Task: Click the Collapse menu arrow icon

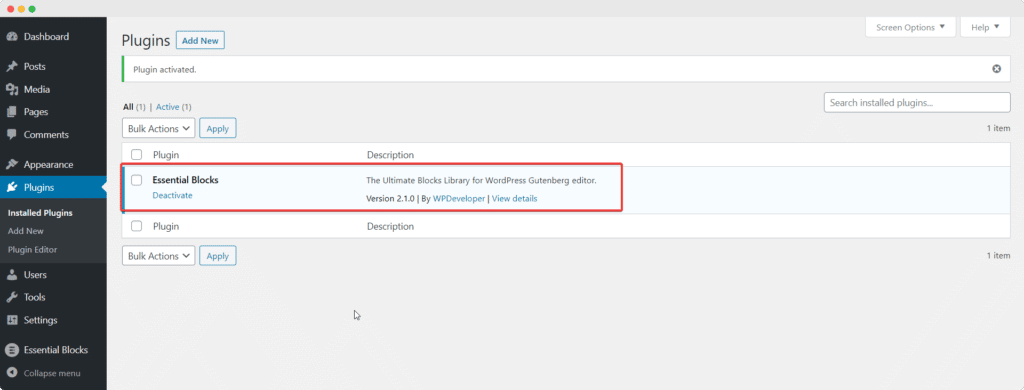Action: pyautogui.click(x=12, y=373)
